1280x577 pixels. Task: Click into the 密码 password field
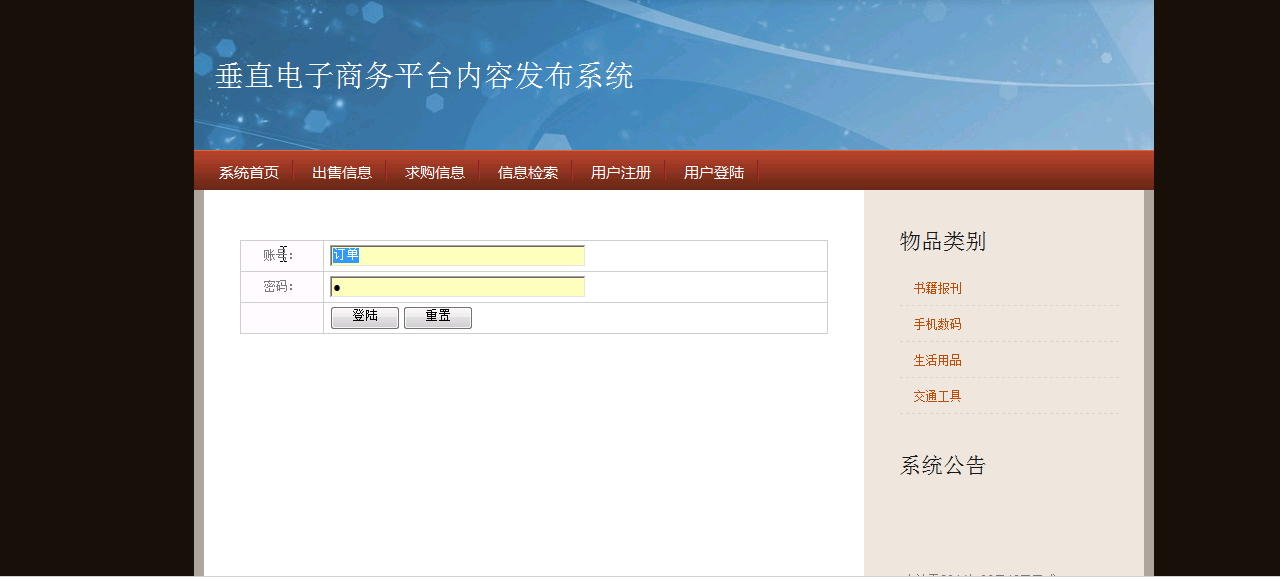(x=458, y=287)
